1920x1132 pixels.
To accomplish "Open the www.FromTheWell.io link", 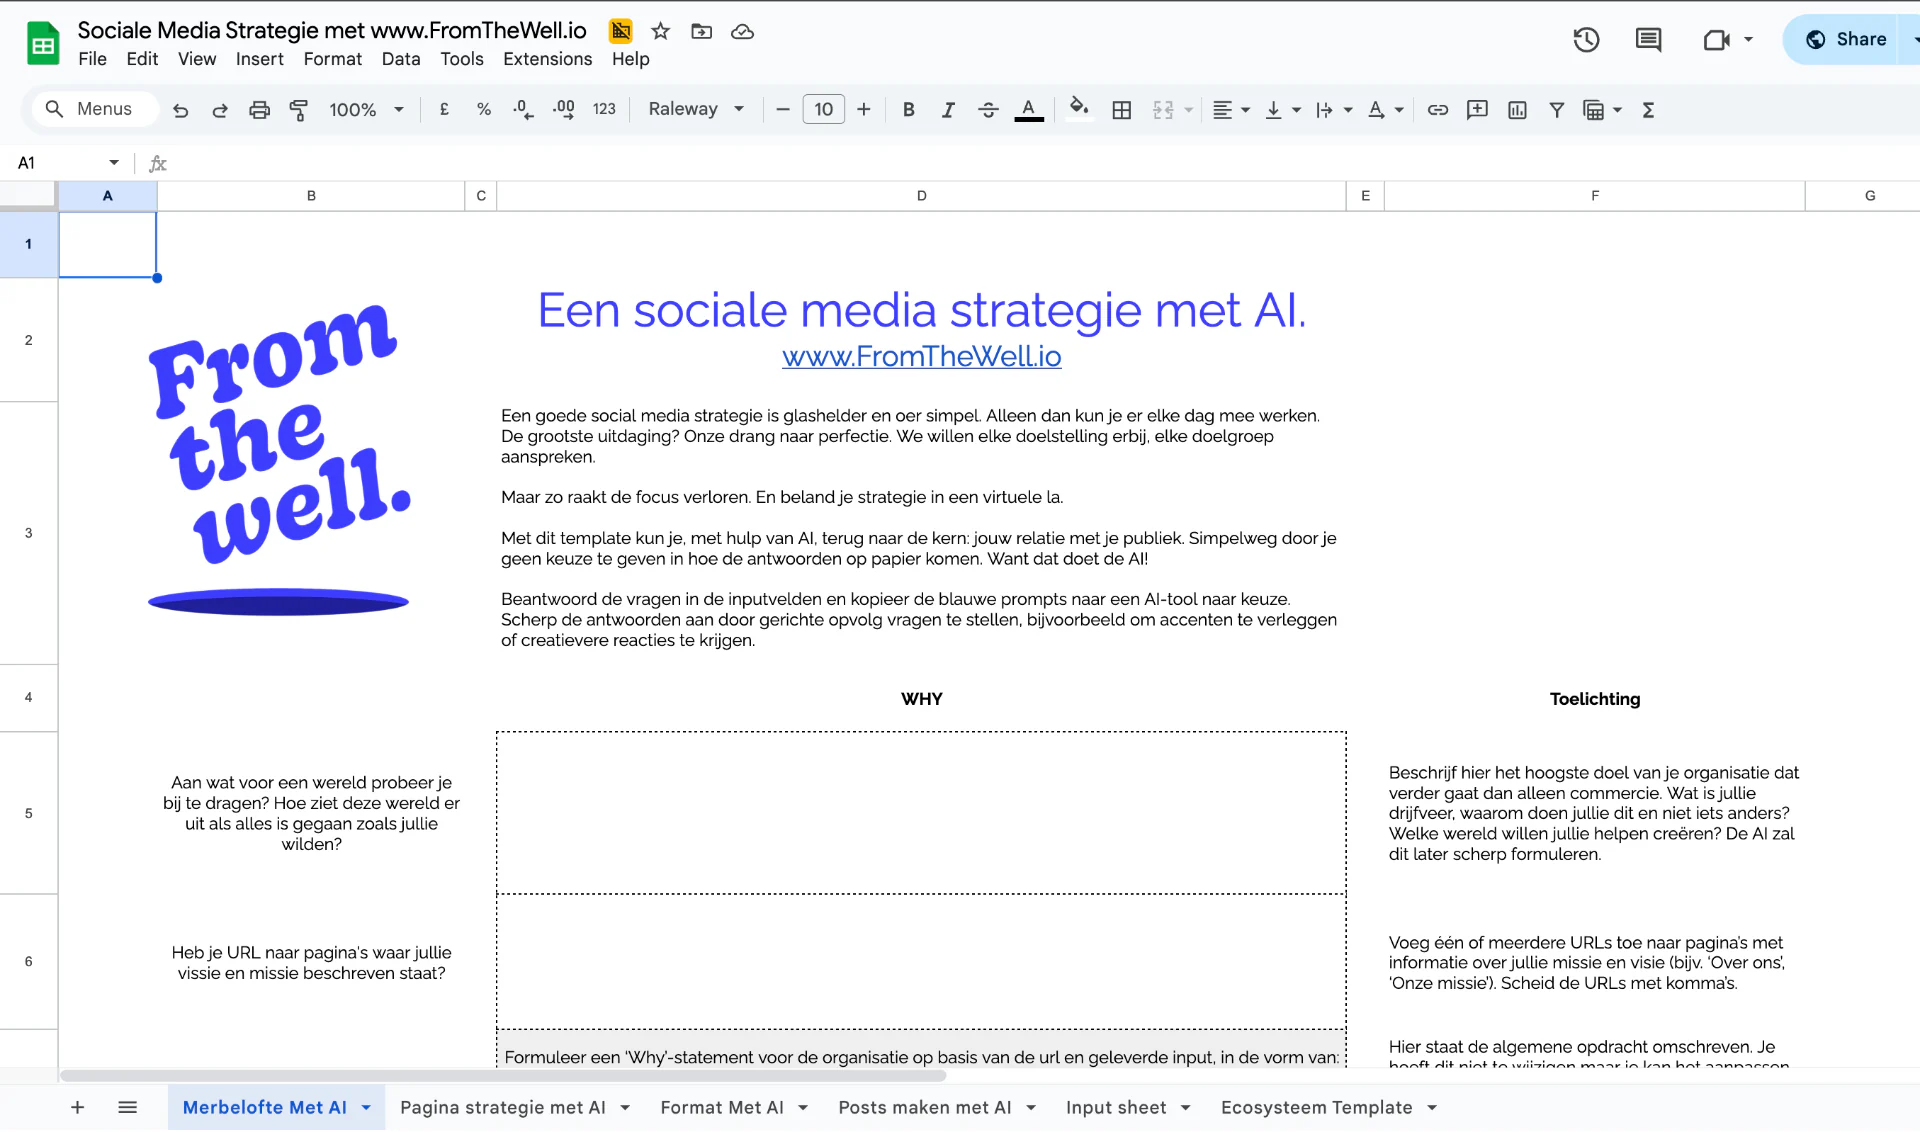I will (x=921, y=357).
